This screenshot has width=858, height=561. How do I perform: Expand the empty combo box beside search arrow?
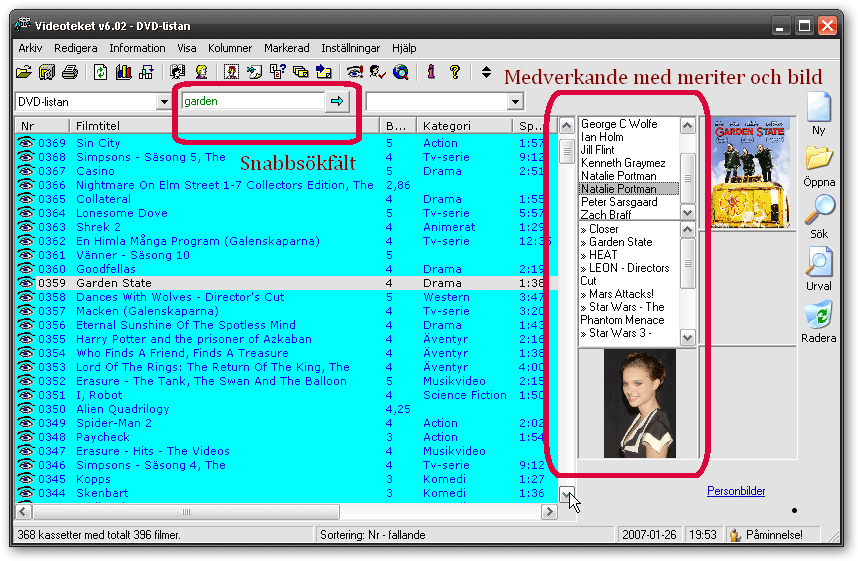(514, 102)
